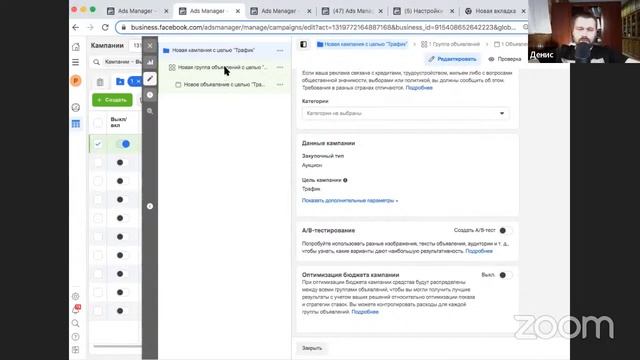Open the Facebook home icon in sidebar
The height and width of the screenshot is (360, 640).
tap(76, 47)
